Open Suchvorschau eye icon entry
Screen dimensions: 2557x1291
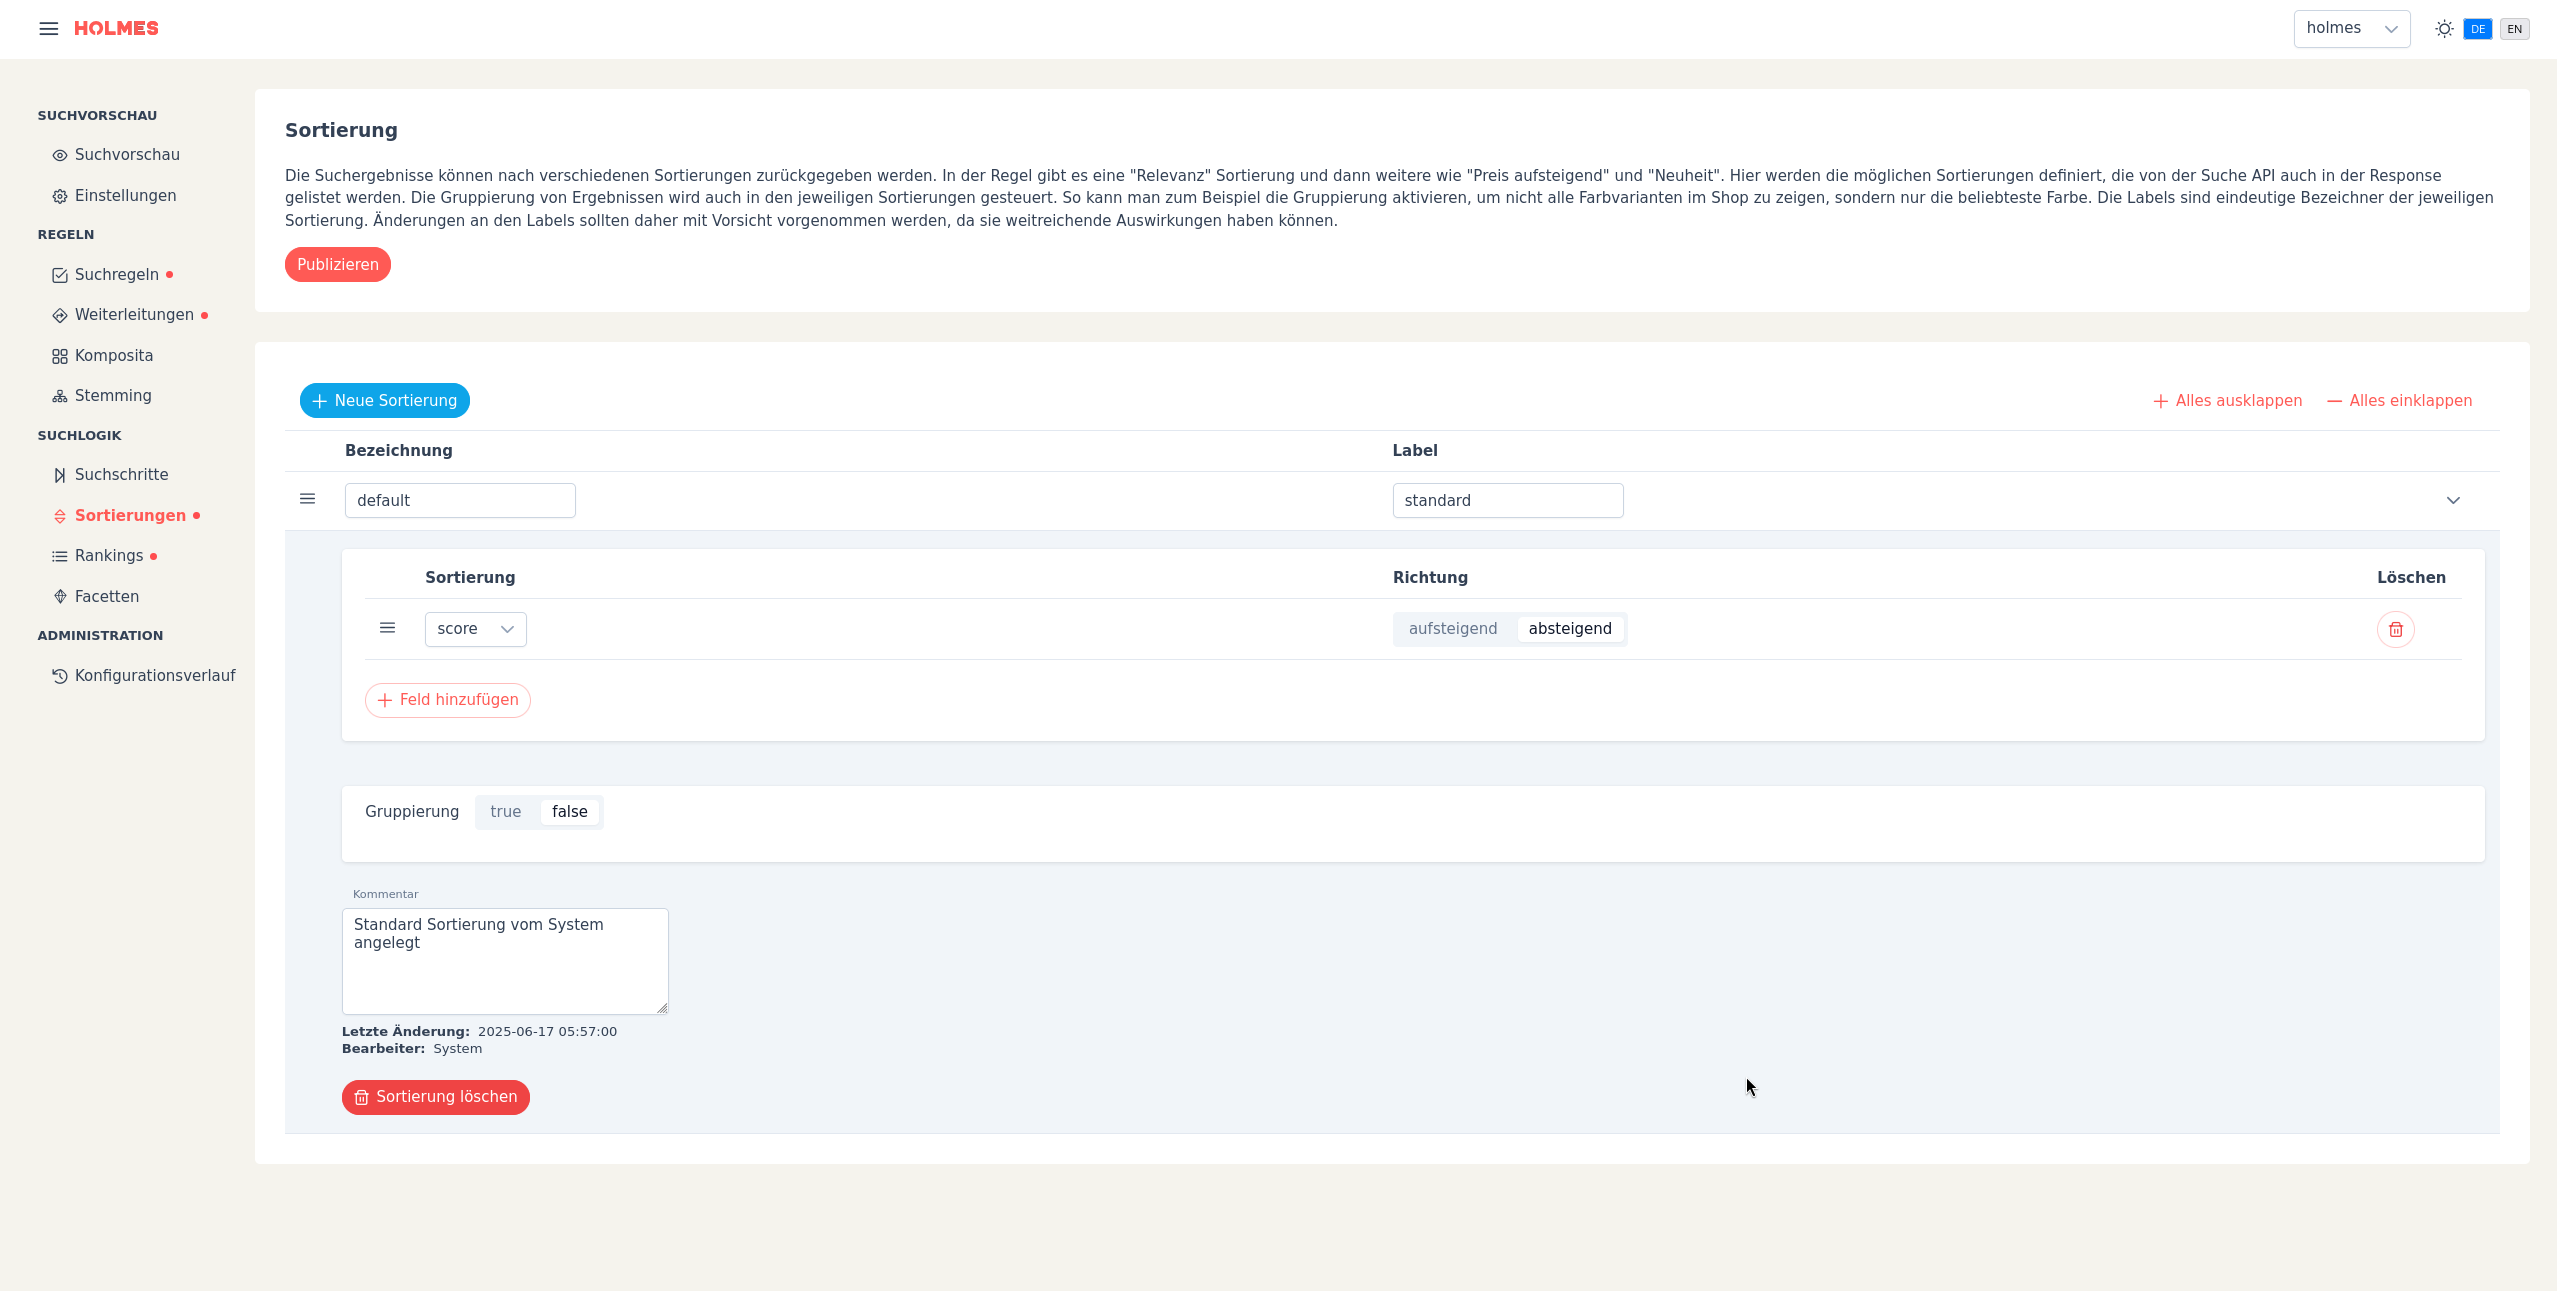click(126, 155)
